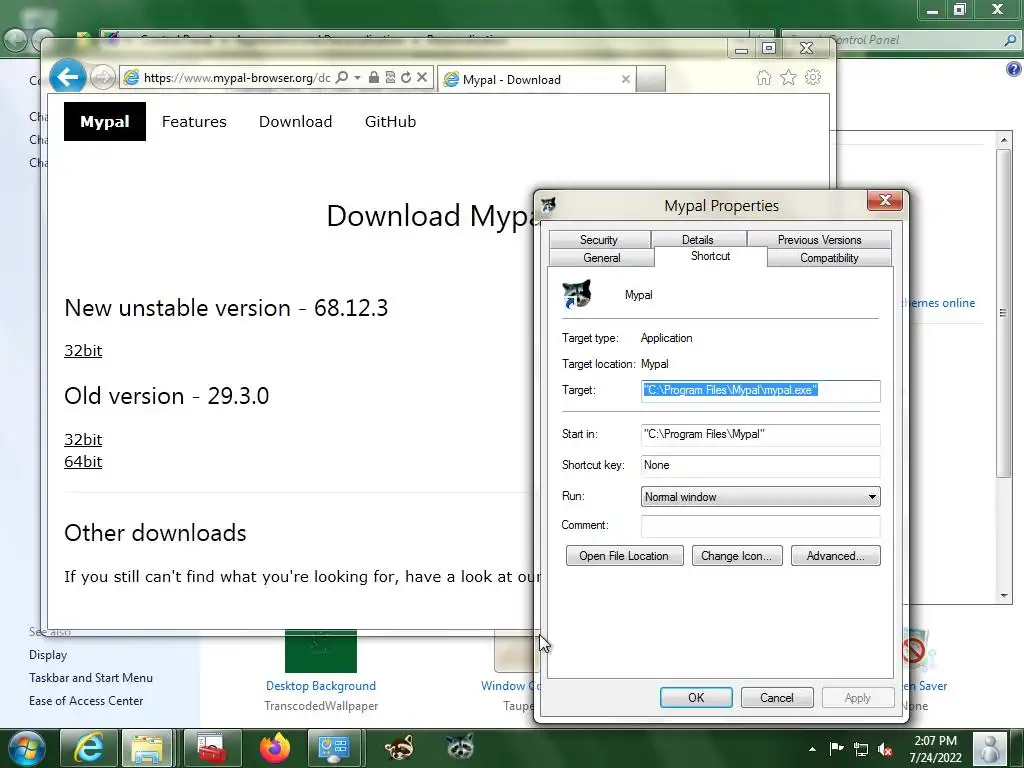
Task: Open Windows Explorer from the taskbar
Action: point(147,748)
